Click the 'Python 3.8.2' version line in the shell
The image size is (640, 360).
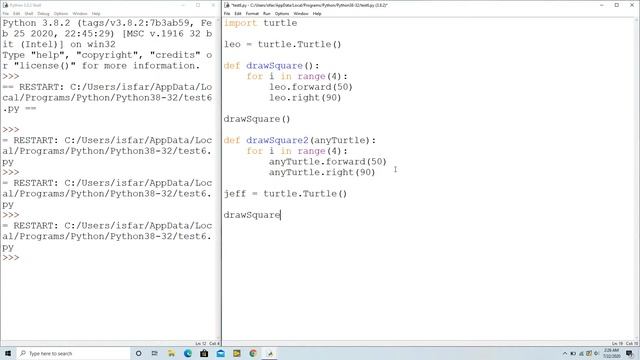point(107,23)
